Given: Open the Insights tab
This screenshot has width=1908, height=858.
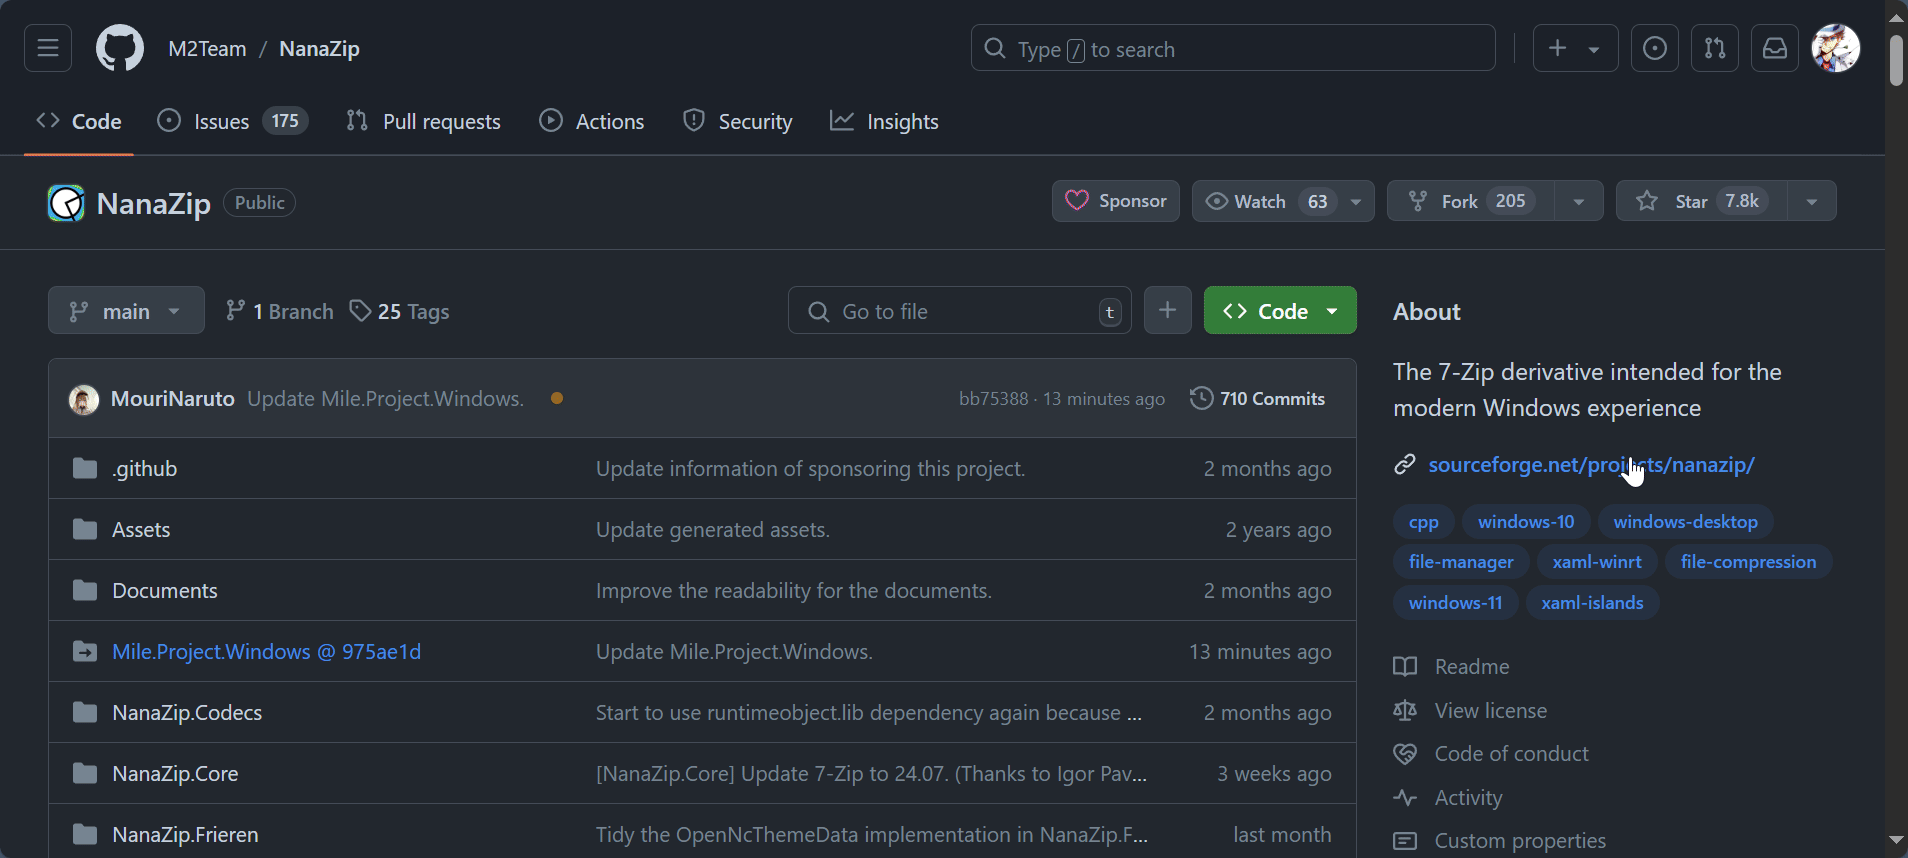Looking at the screenshot, I should (884, 121).
